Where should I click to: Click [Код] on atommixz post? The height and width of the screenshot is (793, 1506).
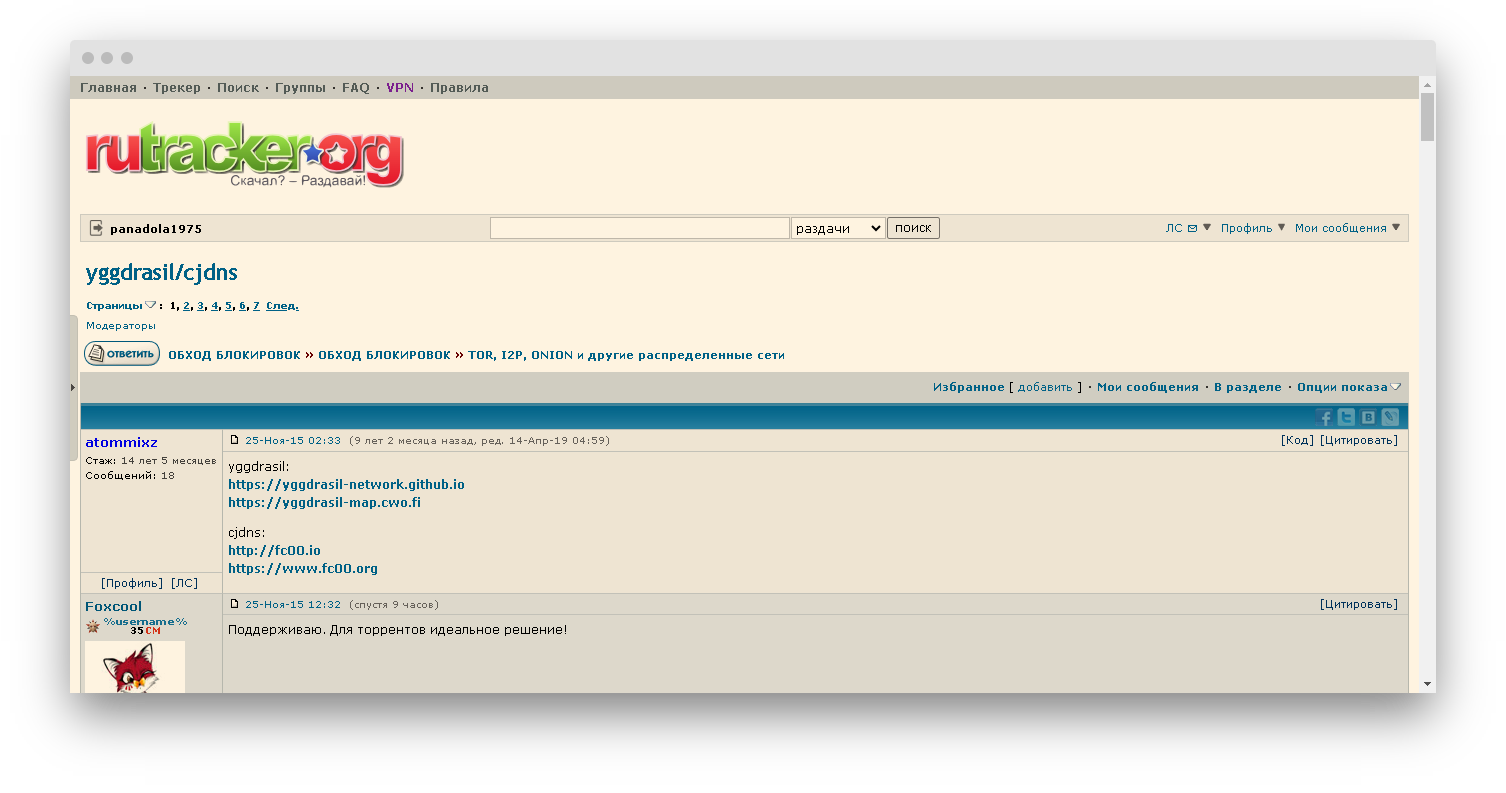coord(1297,440)
